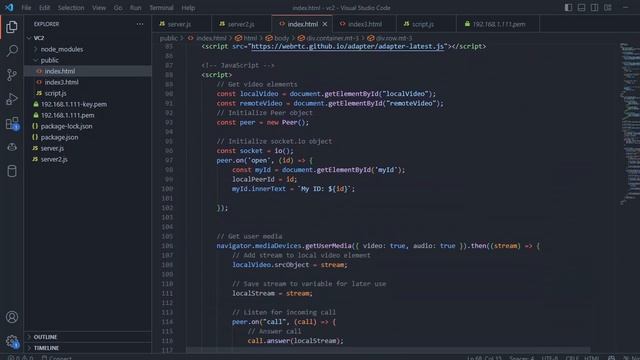Open the Run and Debug view
The height and width of the screenshot is (360, 640).
12,99
